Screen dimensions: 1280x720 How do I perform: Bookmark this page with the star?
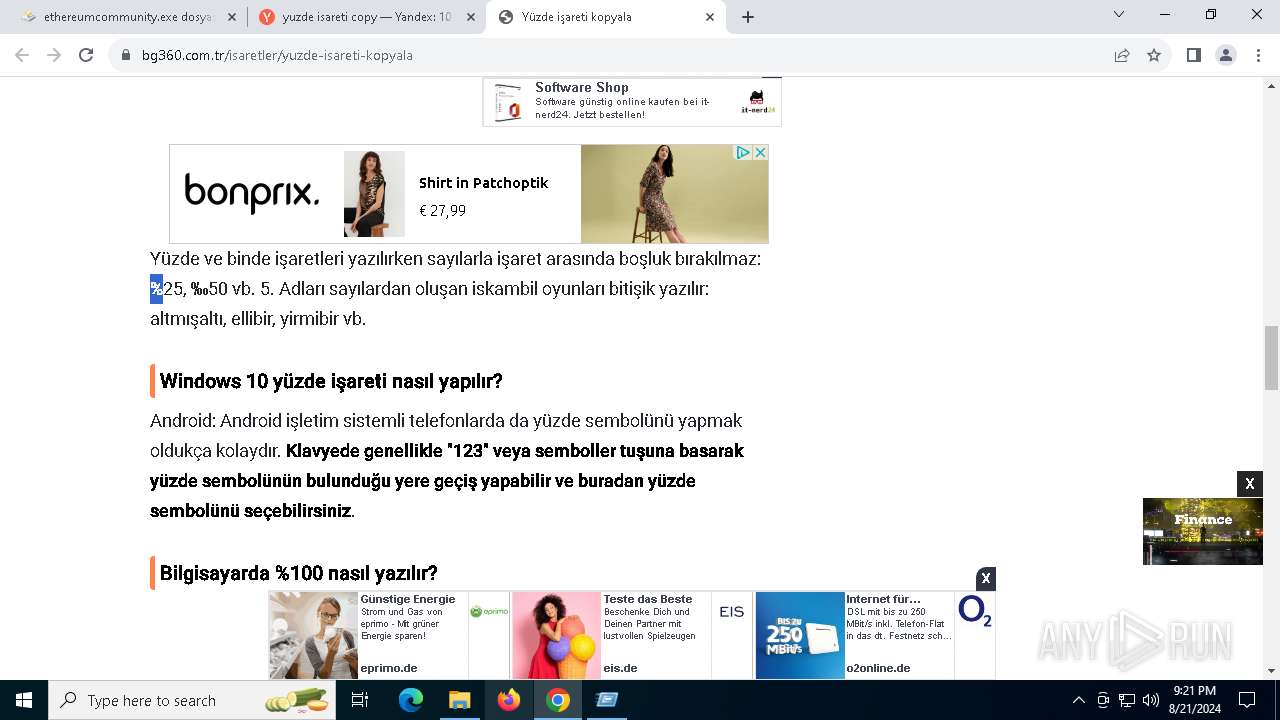point(1154,55)
